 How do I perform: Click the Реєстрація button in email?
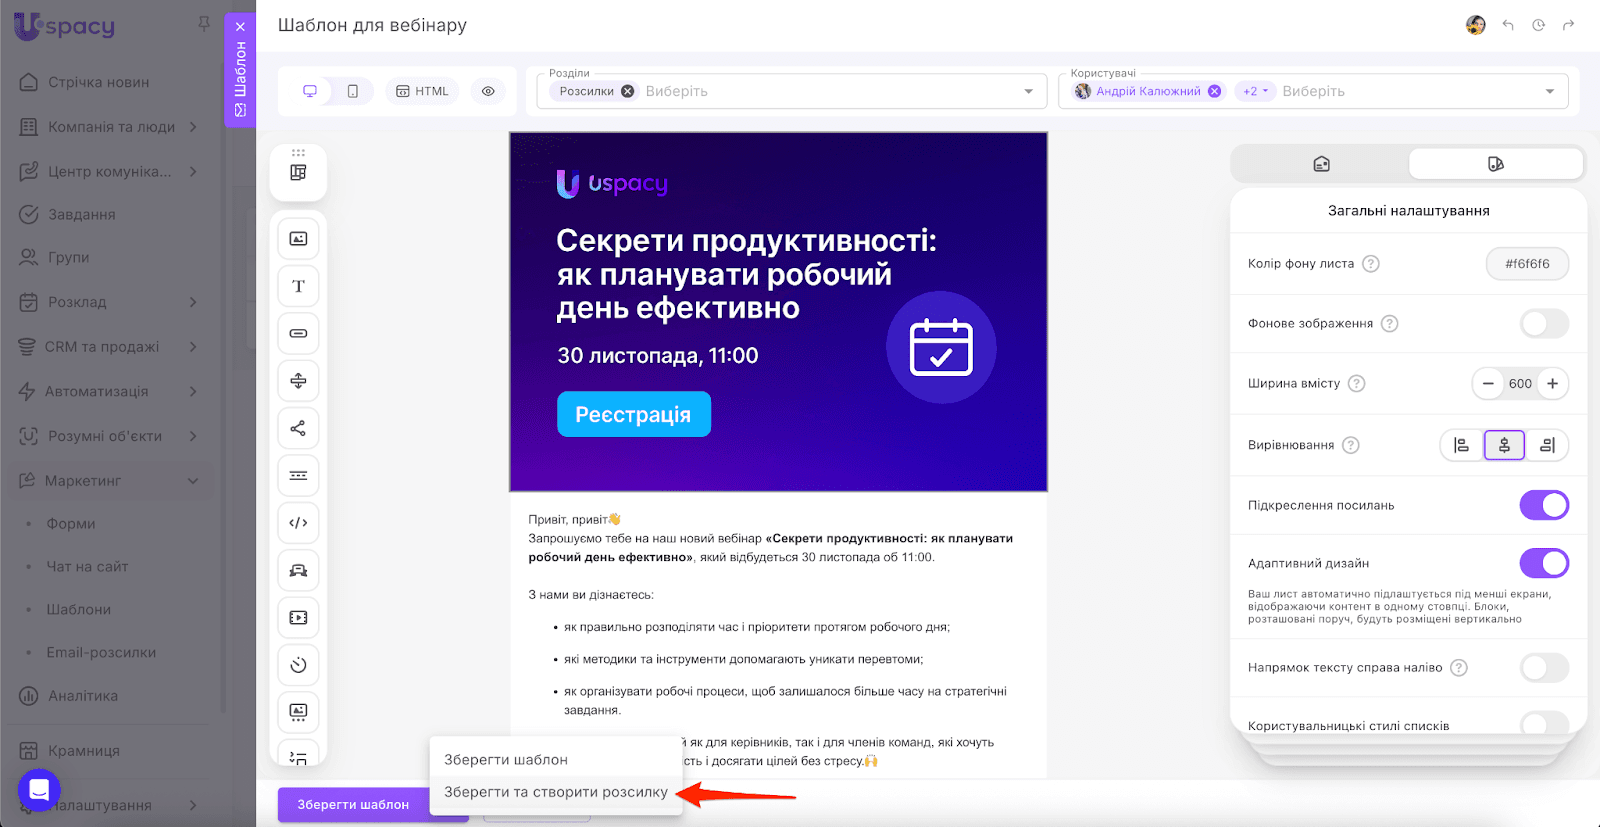(634, 414)
